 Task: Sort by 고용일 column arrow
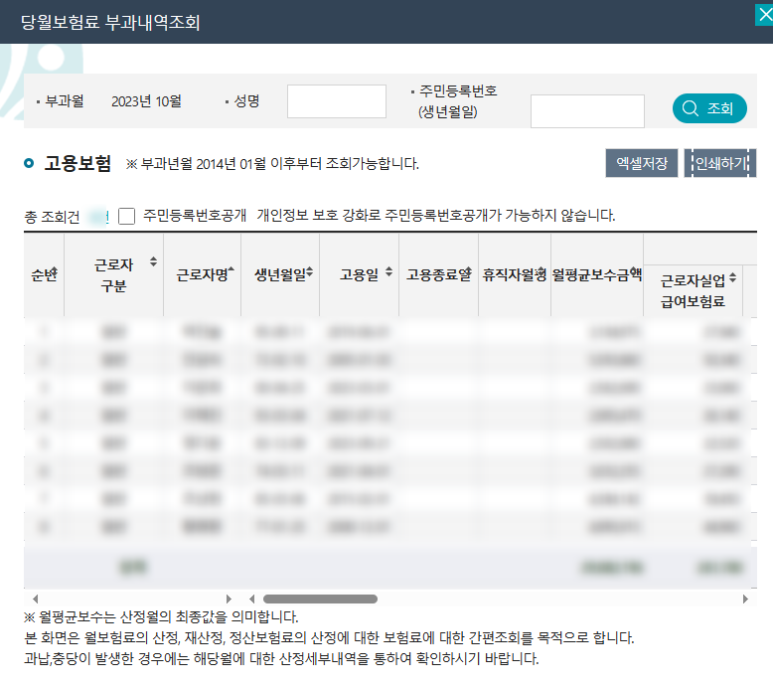(x=388, y=272)
